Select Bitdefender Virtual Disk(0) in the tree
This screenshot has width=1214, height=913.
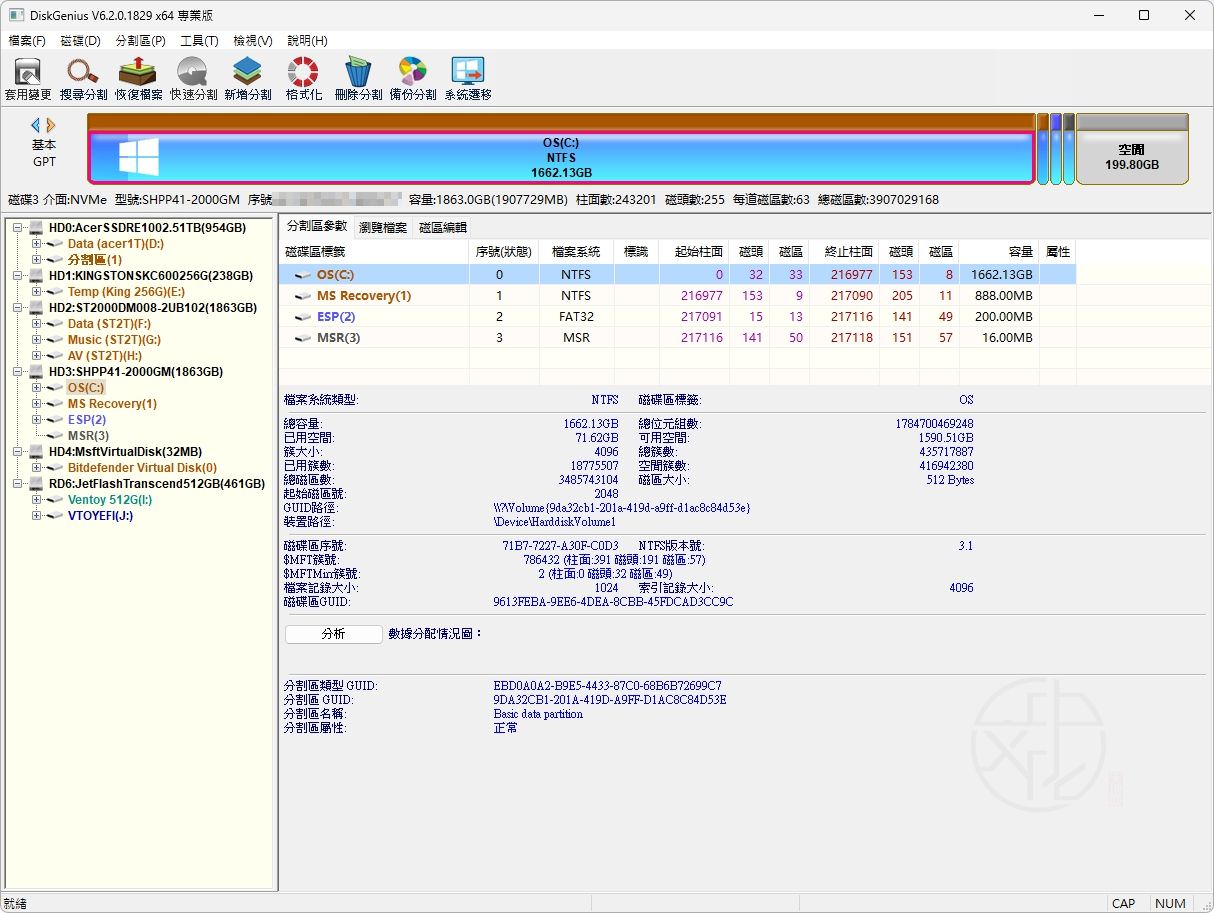(x=142, y=468)
